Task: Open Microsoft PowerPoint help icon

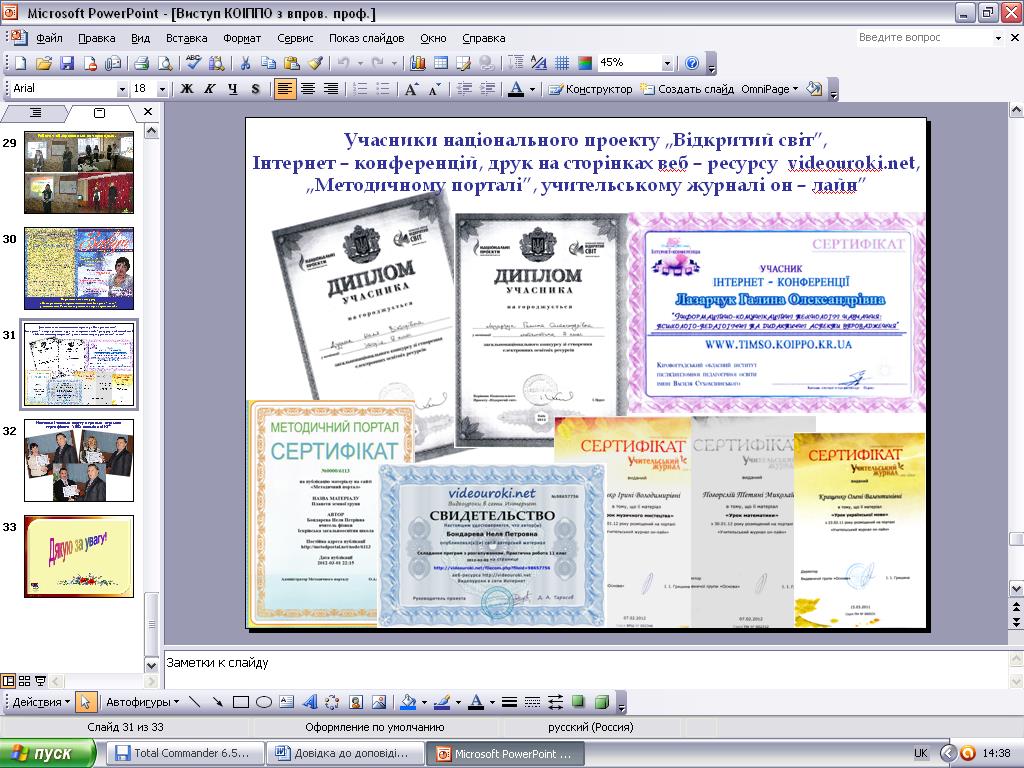Action: point(692,63)
